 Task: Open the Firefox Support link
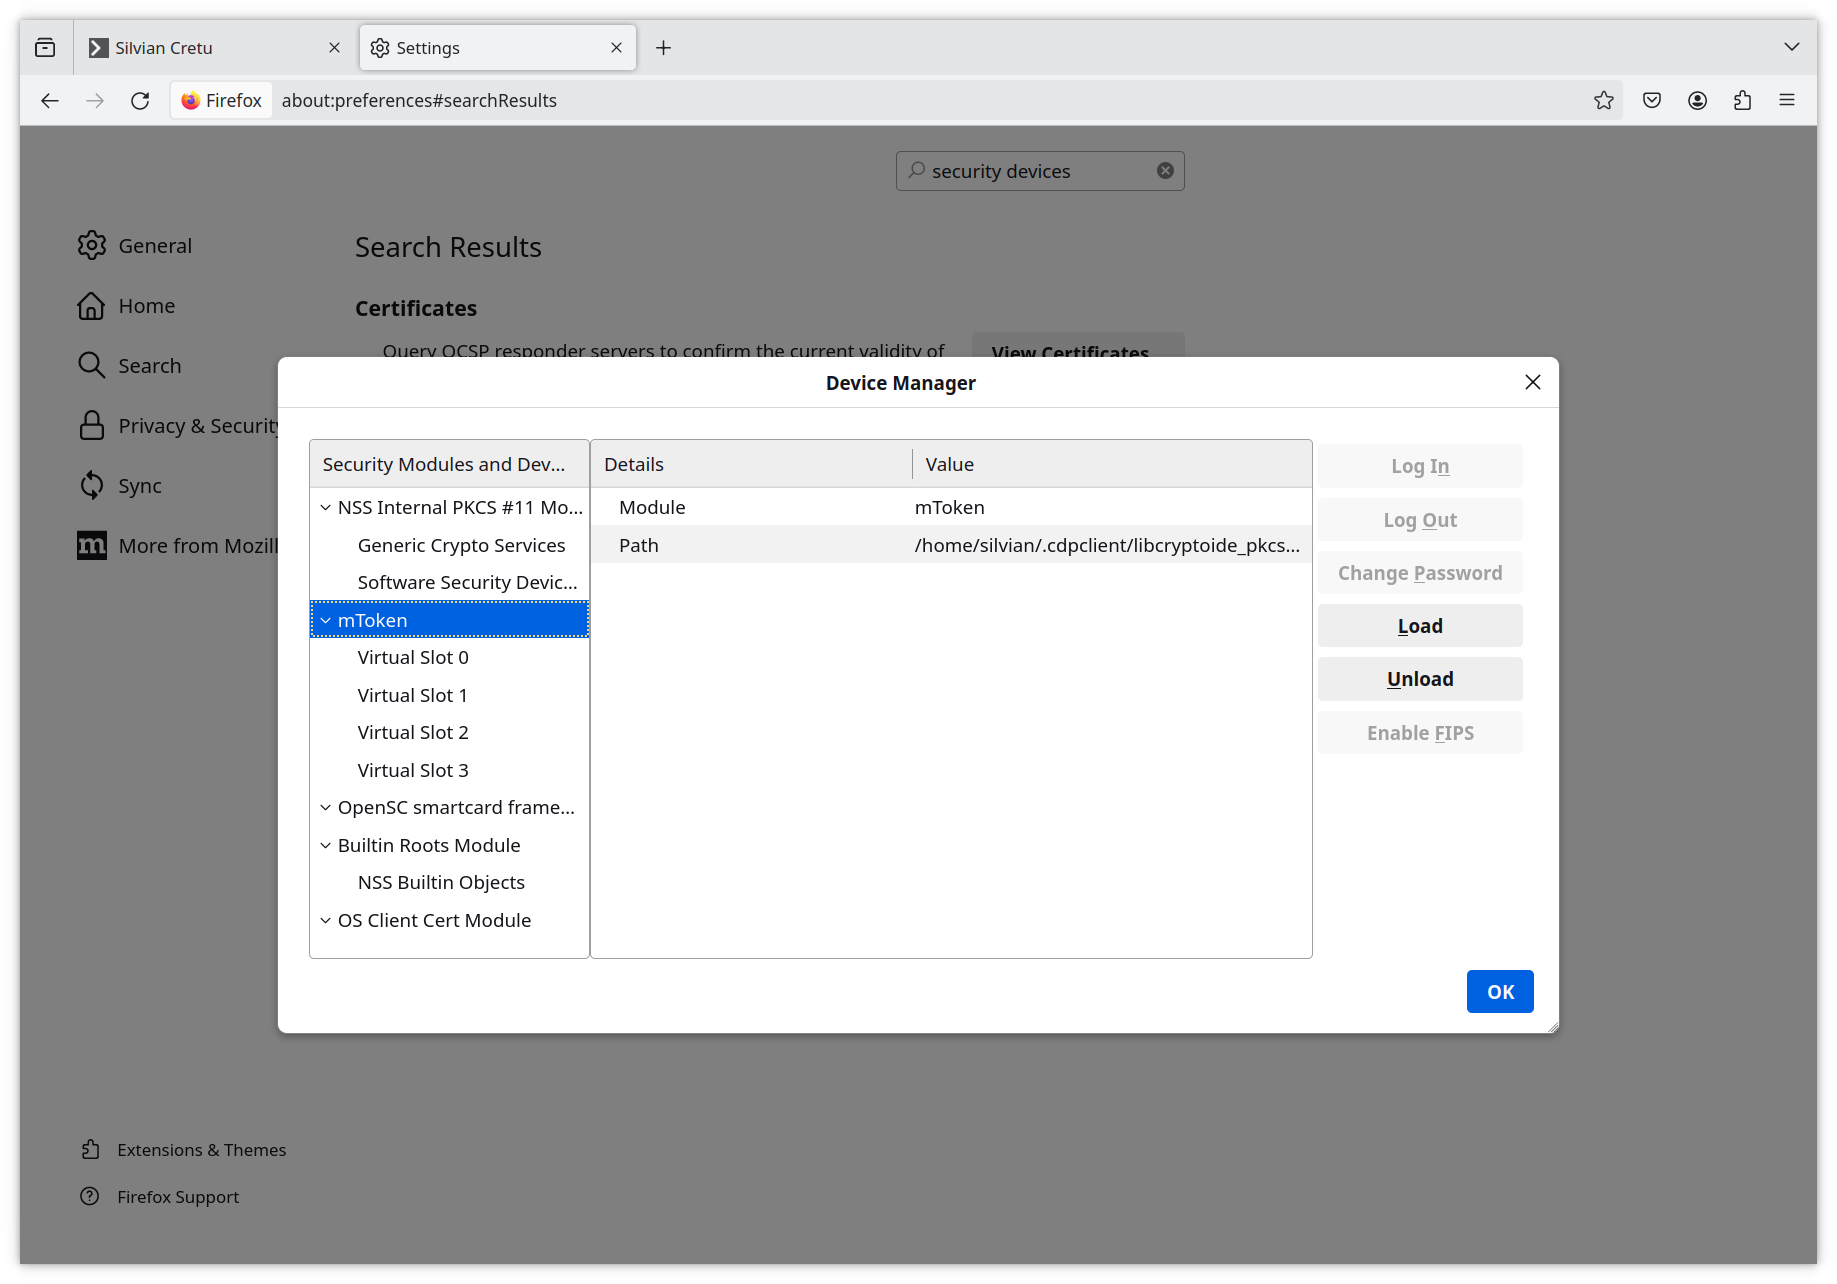tap(178, 1196)
